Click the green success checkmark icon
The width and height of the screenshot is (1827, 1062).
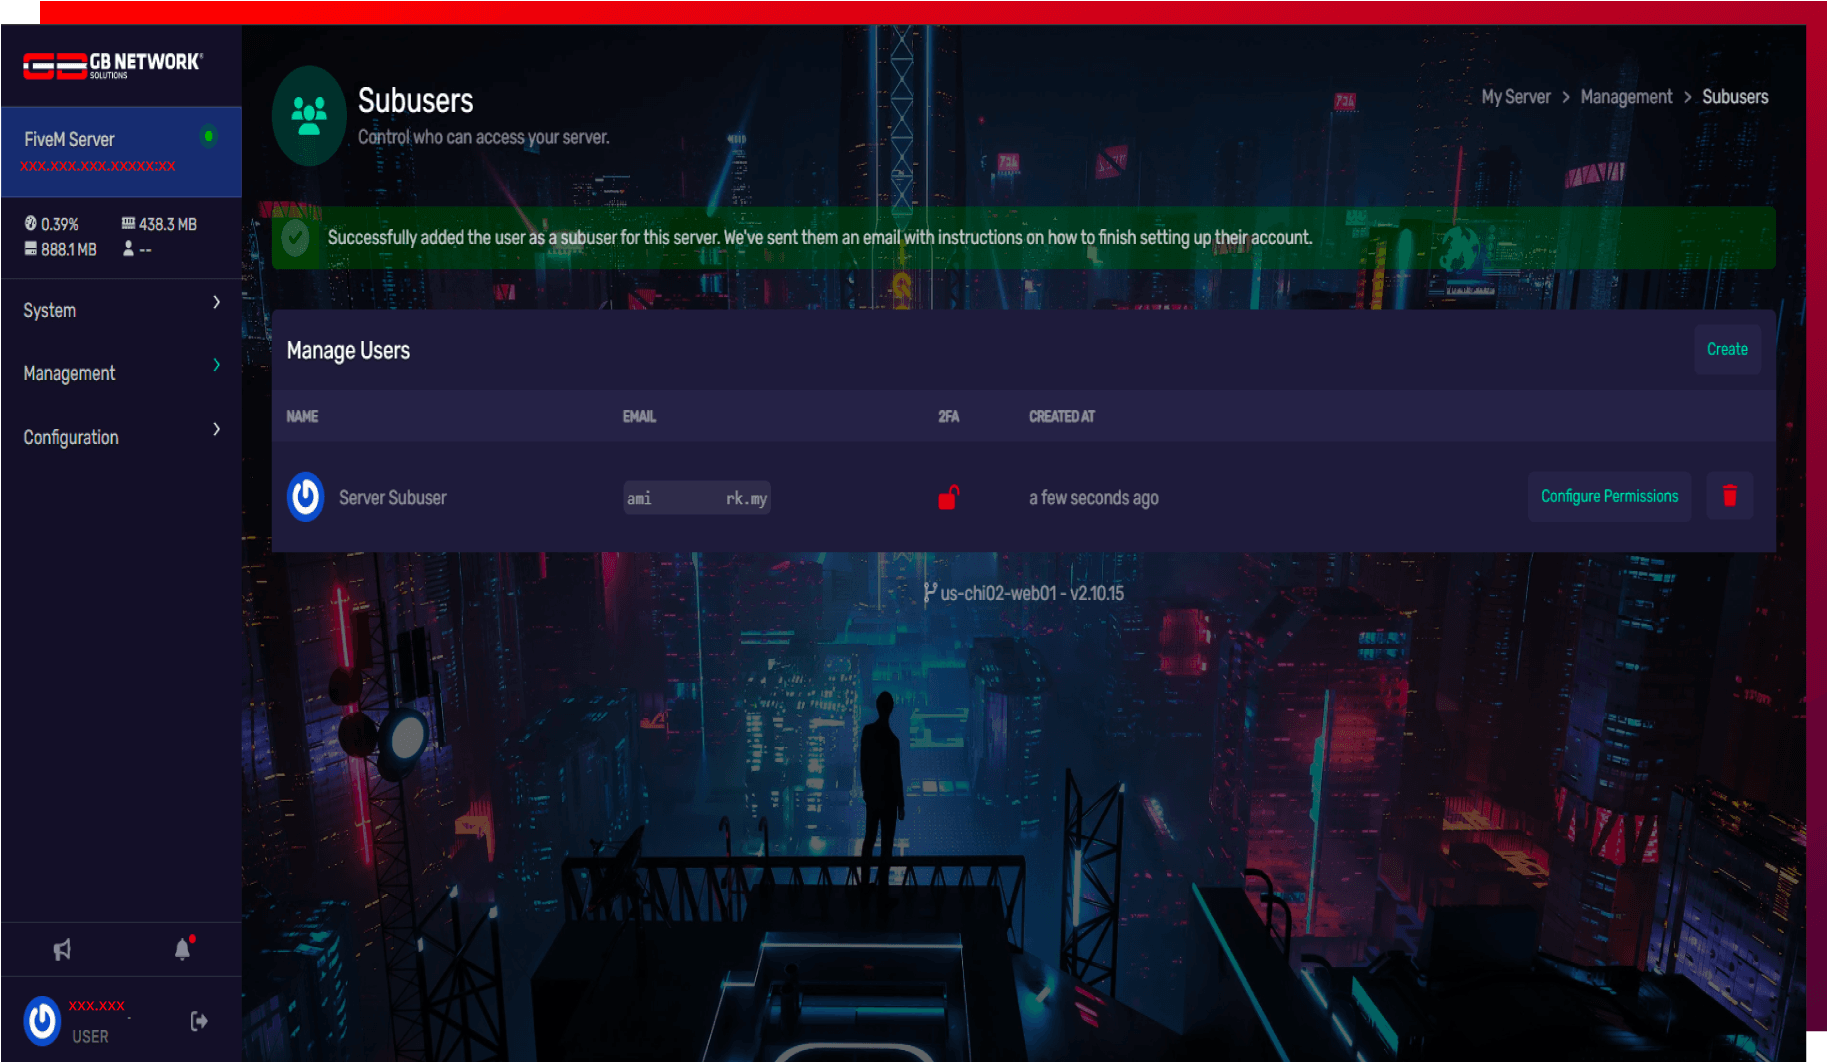point(295,238)
